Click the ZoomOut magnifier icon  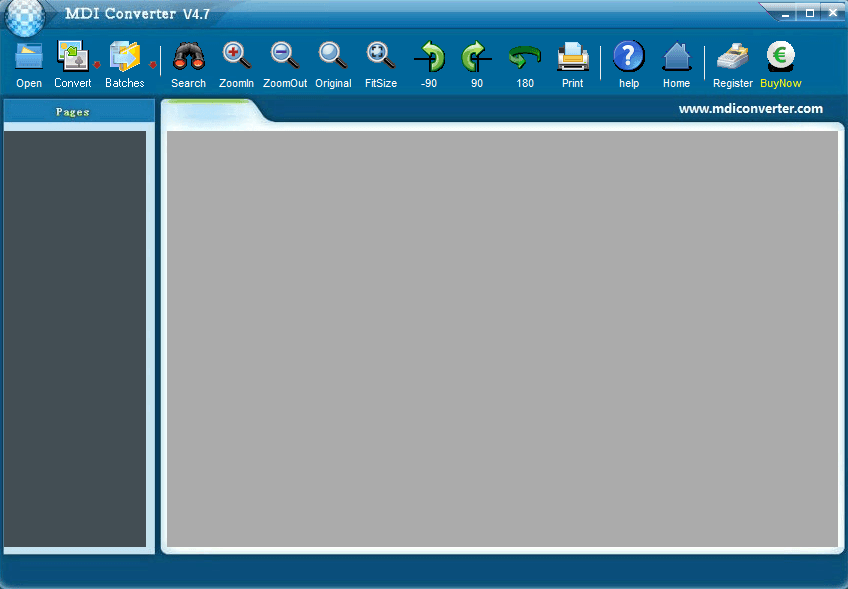tap(285, 58)
